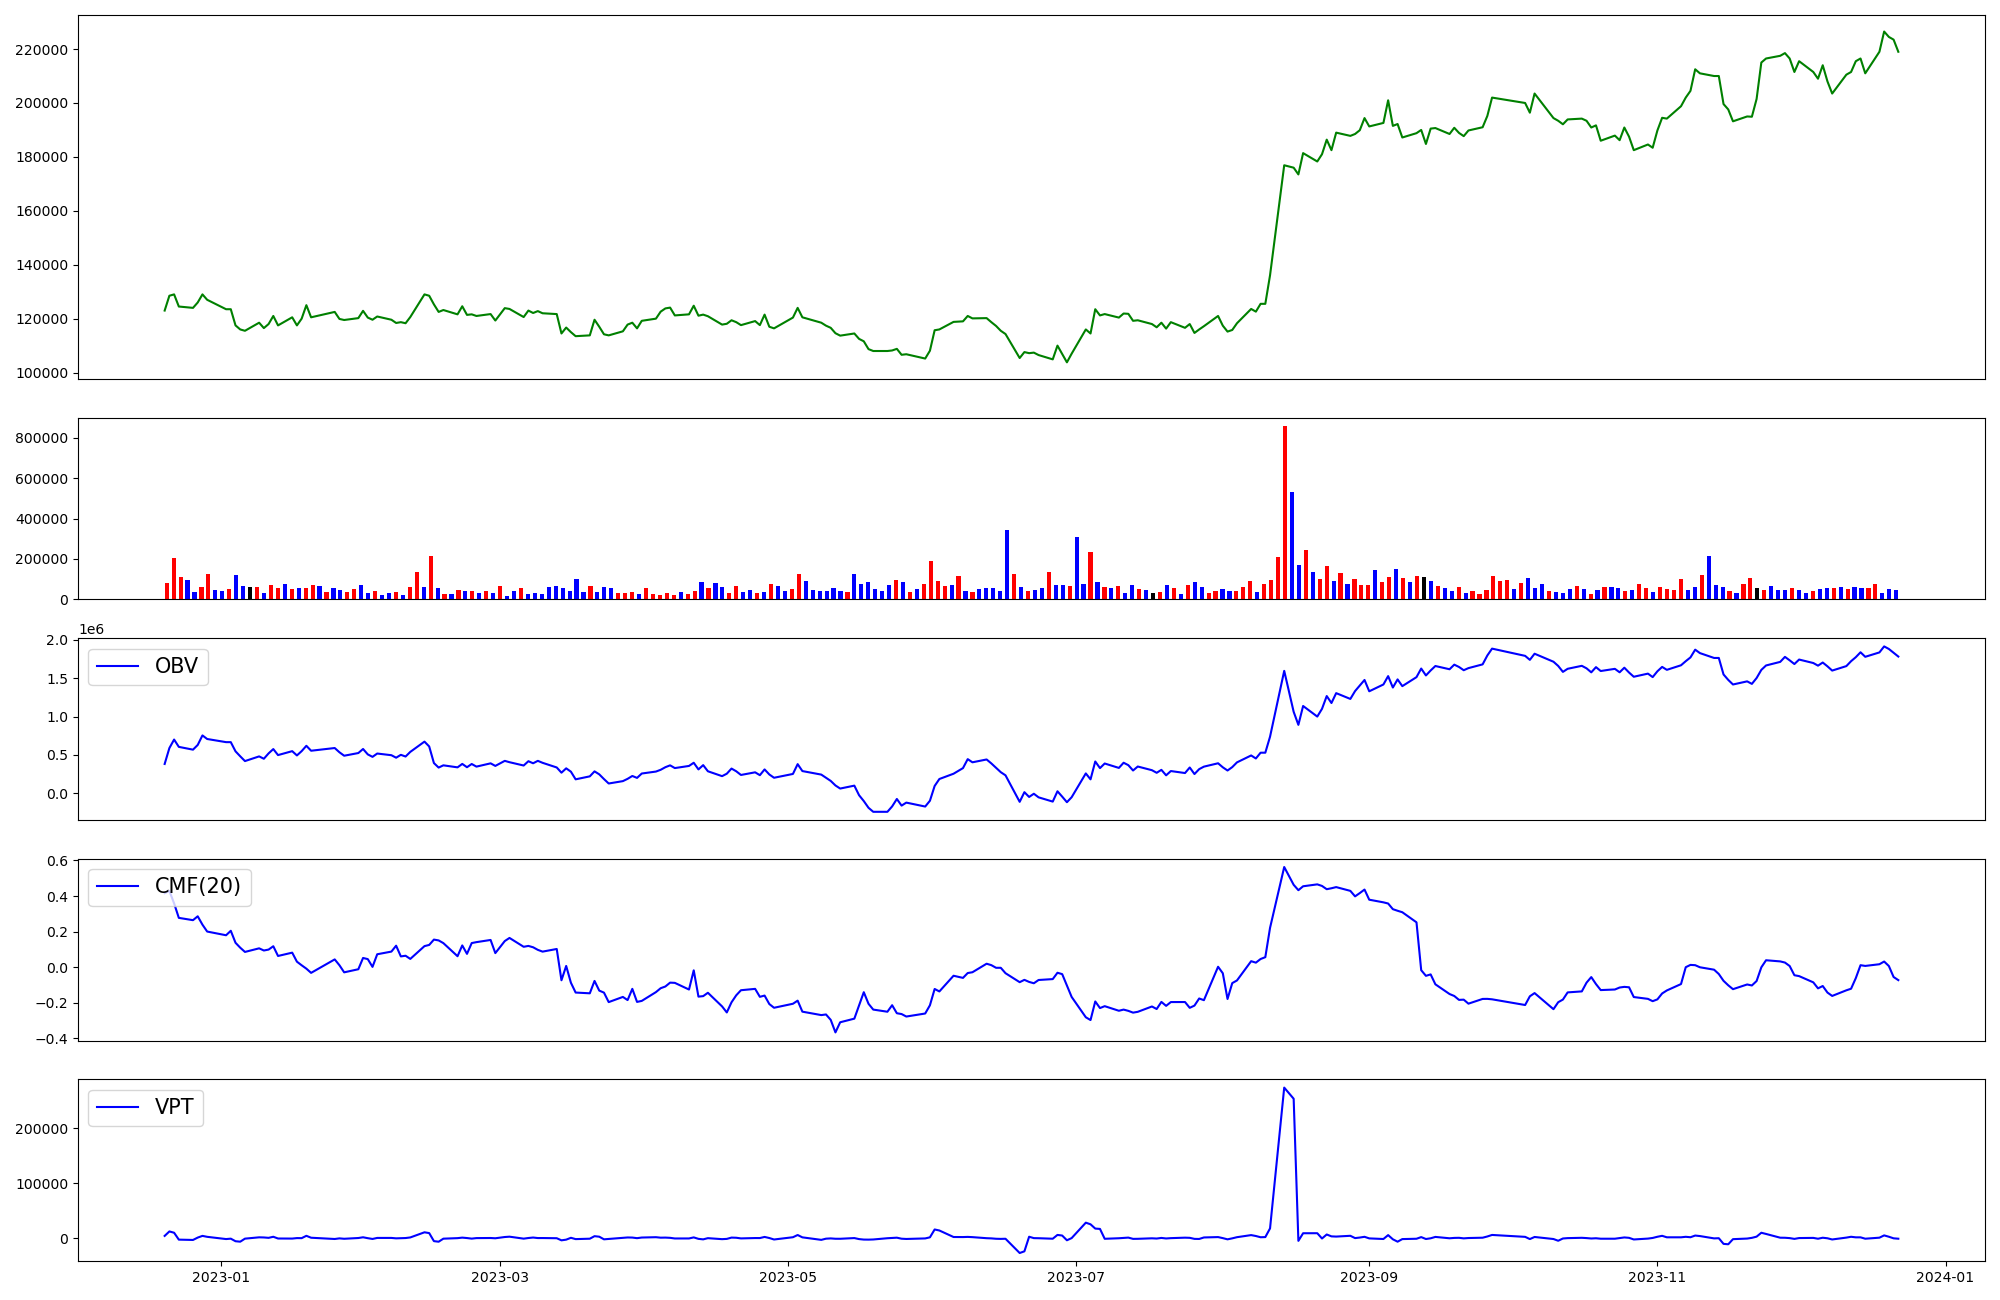Click the 2024-01 date tick label

point(1945,1277)
